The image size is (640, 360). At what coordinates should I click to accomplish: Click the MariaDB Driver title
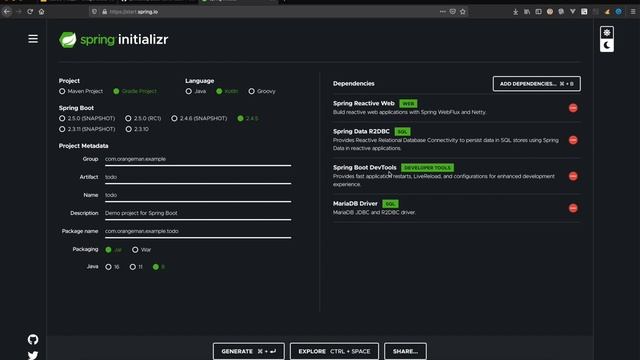pyautogui.click(x=355, y=203)
